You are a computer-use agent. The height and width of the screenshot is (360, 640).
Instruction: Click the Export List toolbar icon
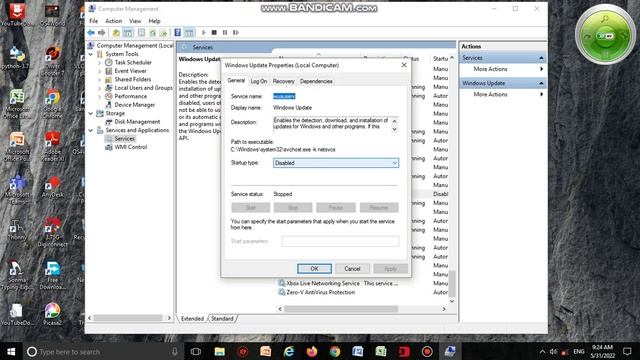(163, 33)
